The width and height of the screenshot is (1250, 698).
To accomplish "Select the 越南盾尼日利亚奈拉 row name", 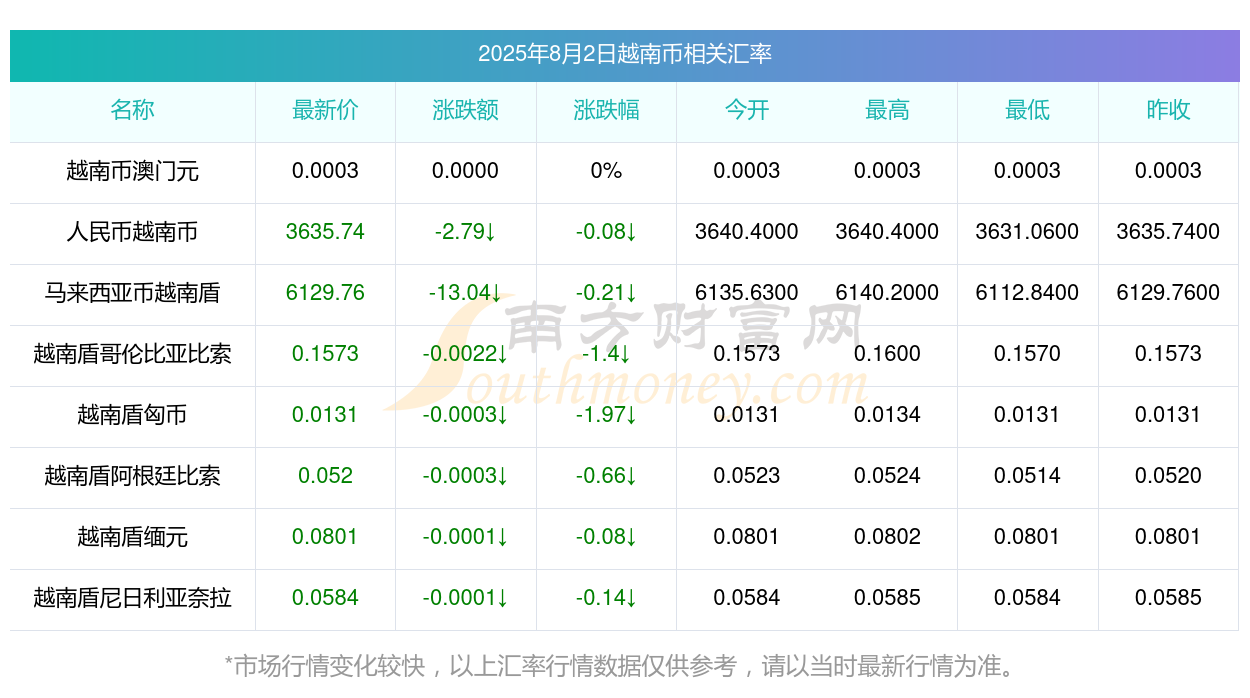I will pos(132,598).
